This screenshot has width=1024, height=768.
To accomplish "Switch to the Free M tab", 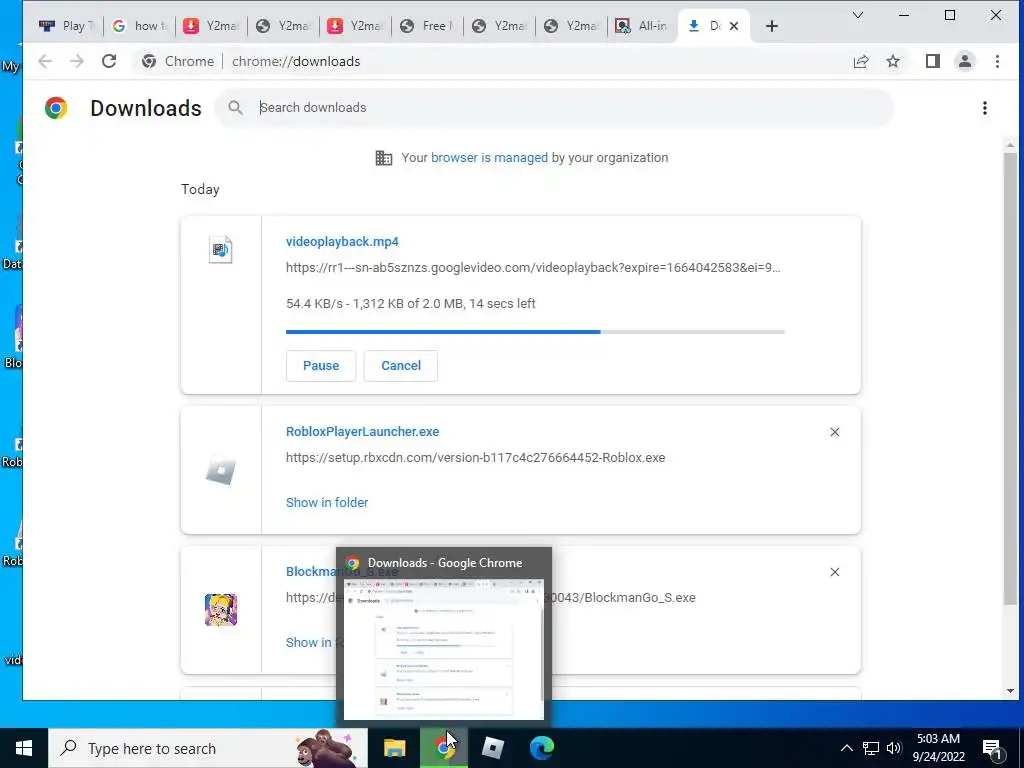I will (427, 26).
